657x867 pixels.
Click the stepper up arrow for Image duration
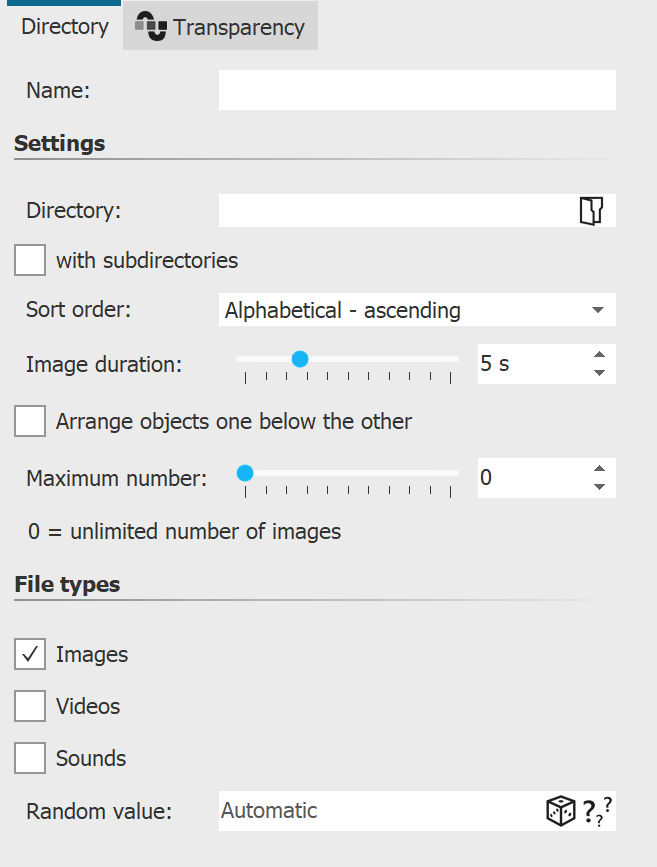[598, 353]
